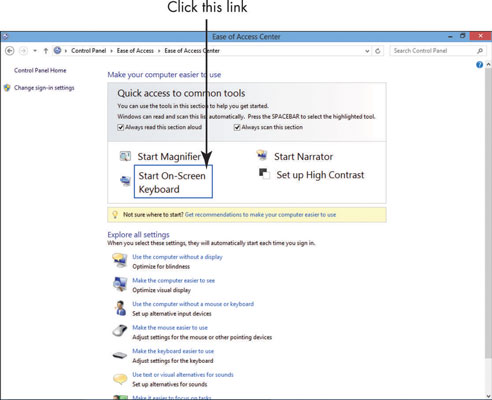Open Make the mouse easier to use

[170, 328]
